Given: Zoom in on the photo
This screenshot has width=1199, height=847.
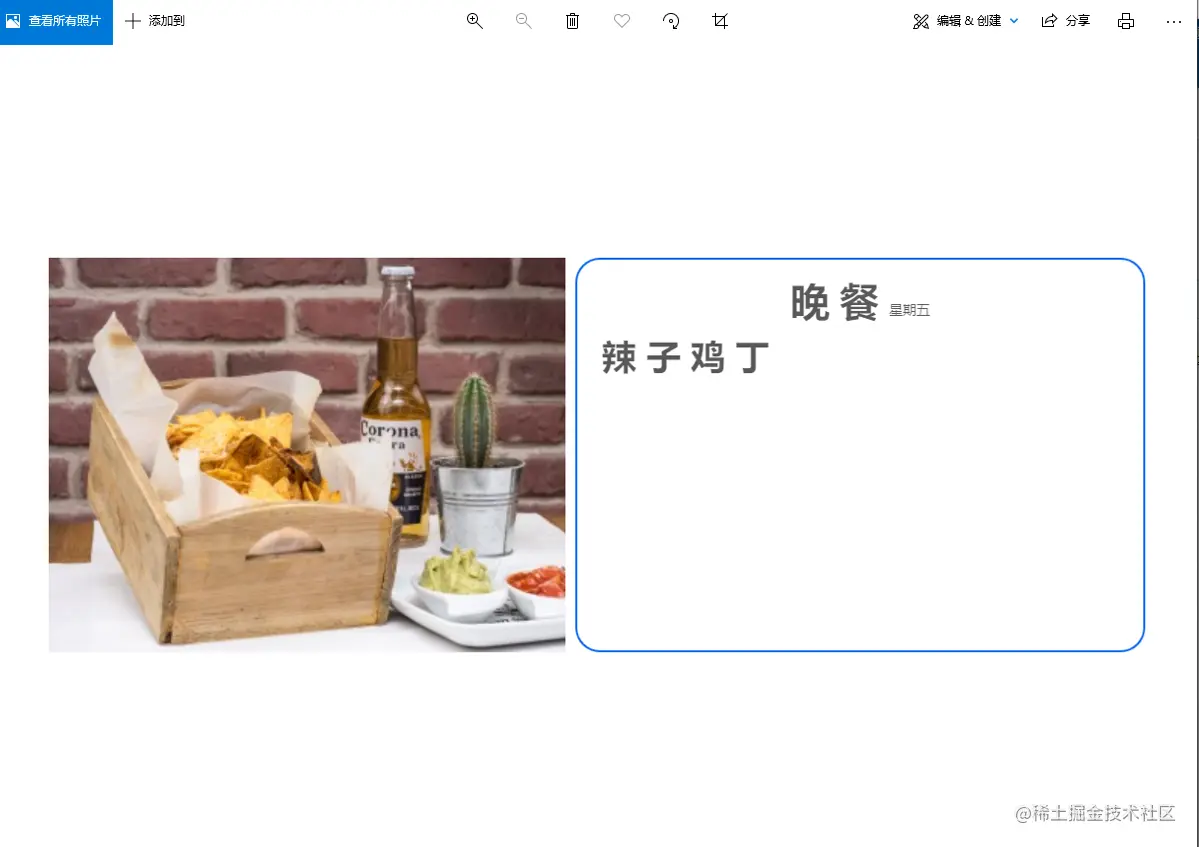Looking at the screenshot, I should pos(475,21).
